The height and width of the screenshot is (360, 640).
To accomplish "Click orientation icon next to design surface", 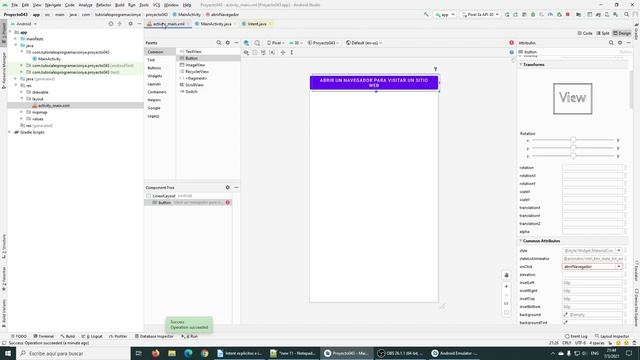I will [x=257, y=42].
